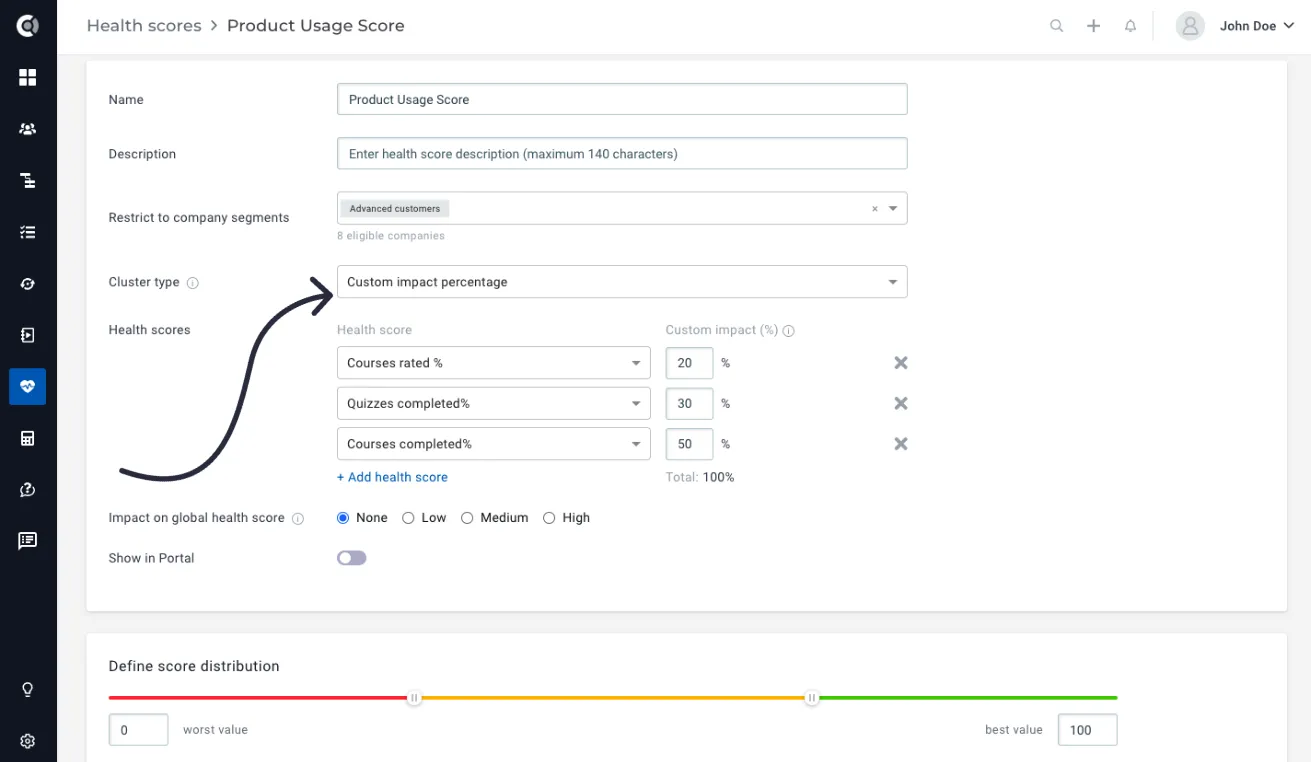
Task: Click the info icon beside Cluster type
Action: point(193,283)
